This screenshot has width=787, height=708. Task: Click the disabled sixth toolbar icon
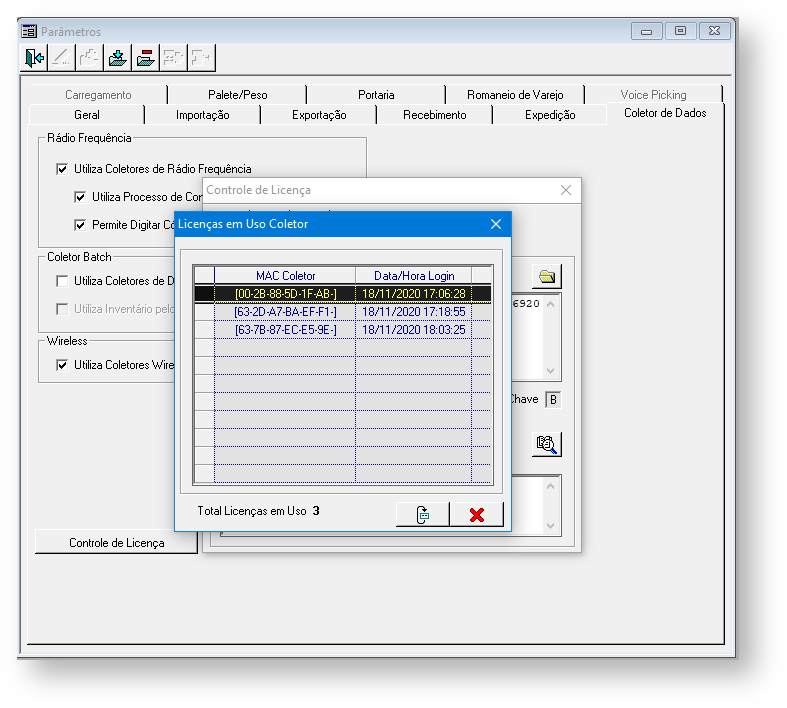[174, 58]
